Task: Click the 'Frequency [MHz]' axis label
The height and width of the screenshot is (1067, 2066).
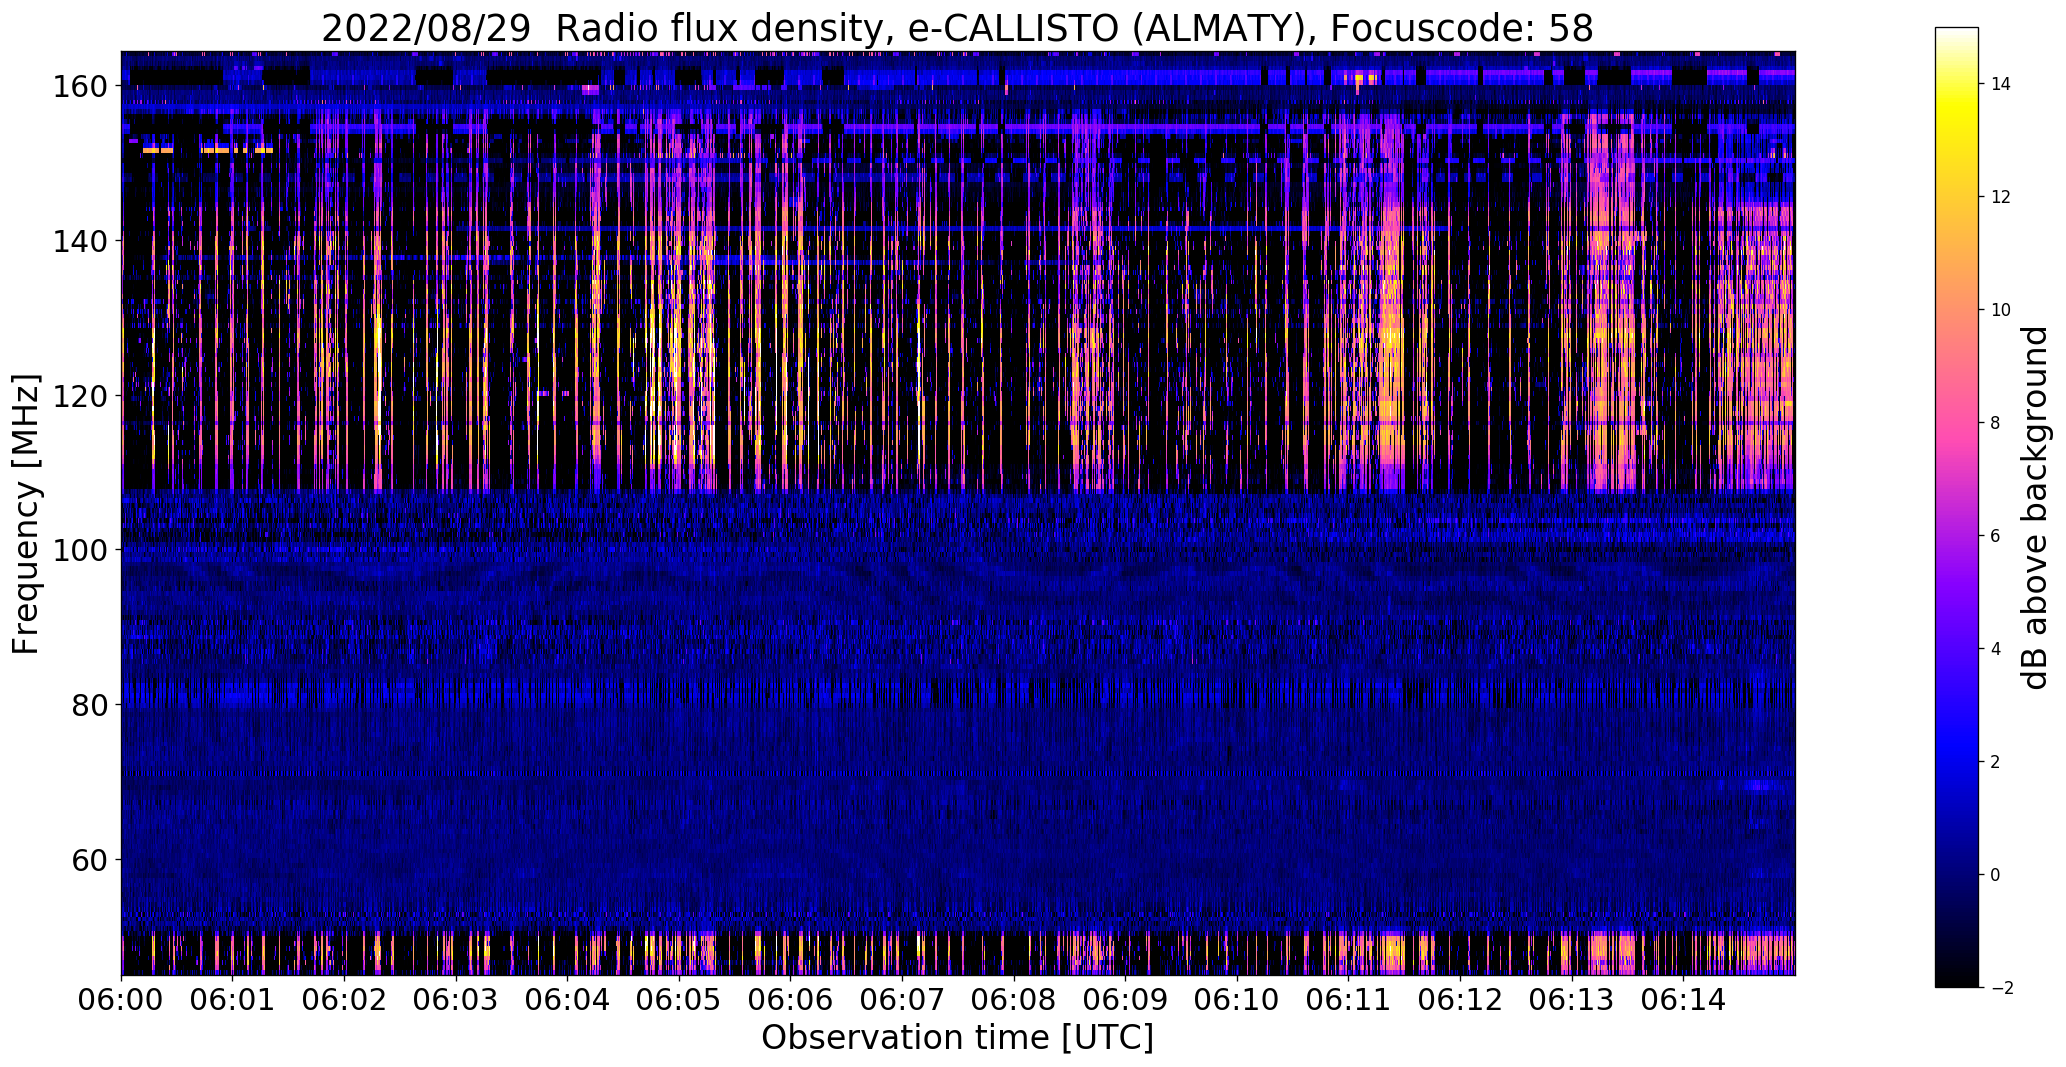Action: click(26, 514)
